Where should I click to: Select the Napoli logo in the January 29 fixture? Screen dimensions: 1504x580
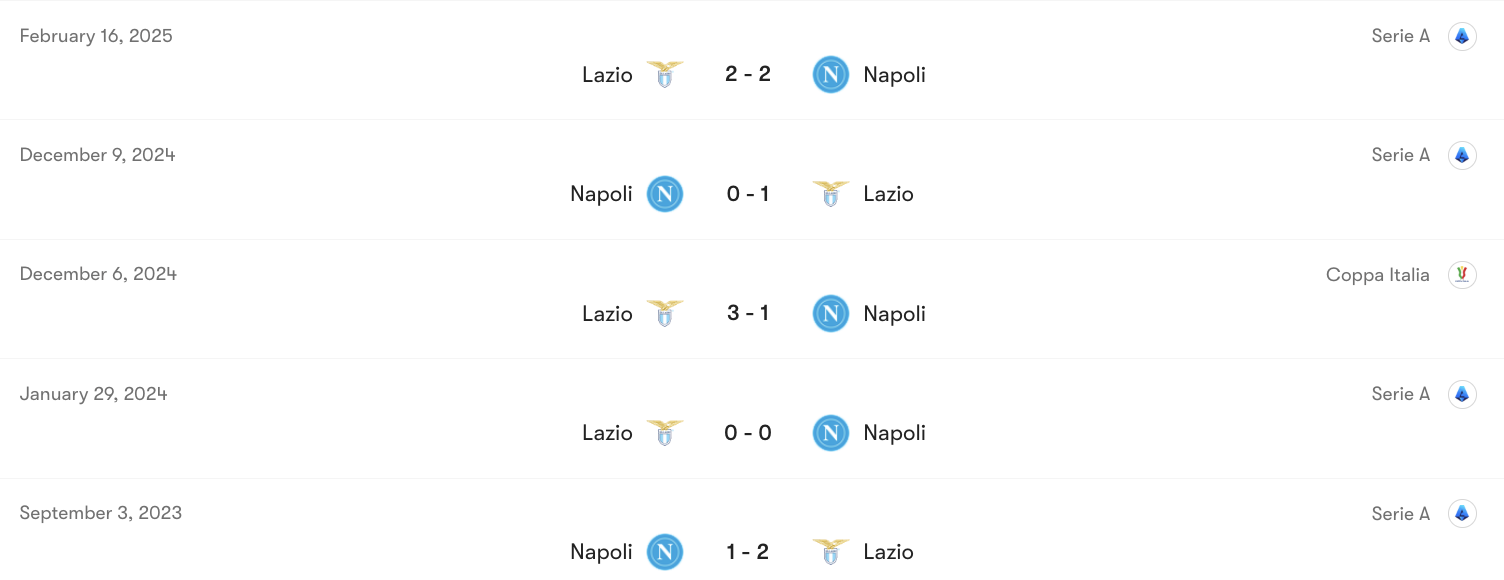click(830, 432)
